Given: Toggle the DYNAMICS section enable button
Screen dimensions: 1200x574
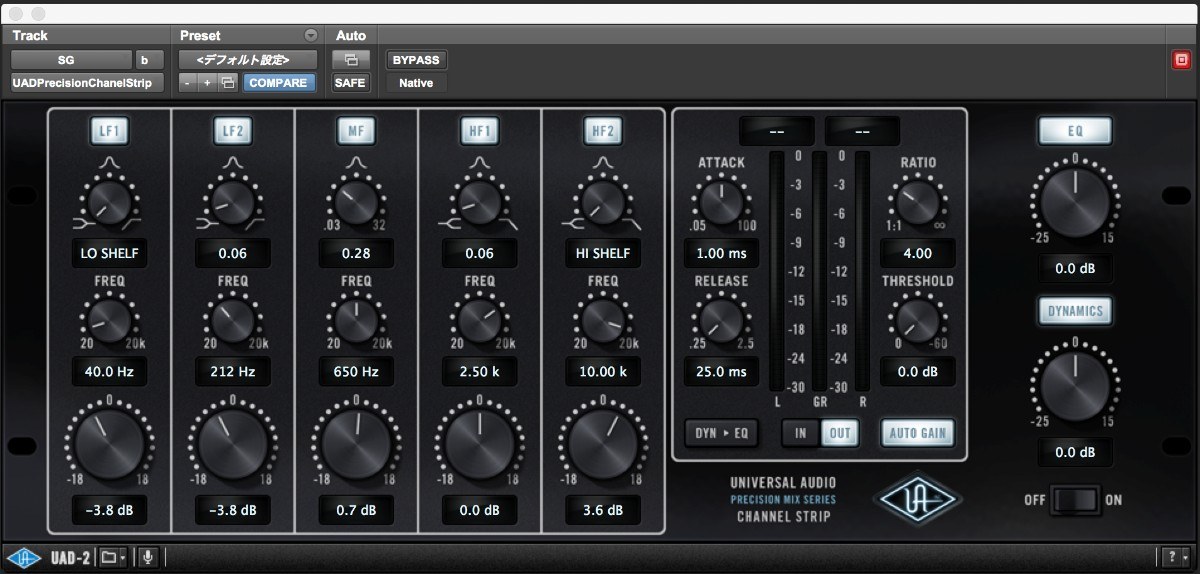Looking at the screenshot, I should click(x=1075, y=311).
